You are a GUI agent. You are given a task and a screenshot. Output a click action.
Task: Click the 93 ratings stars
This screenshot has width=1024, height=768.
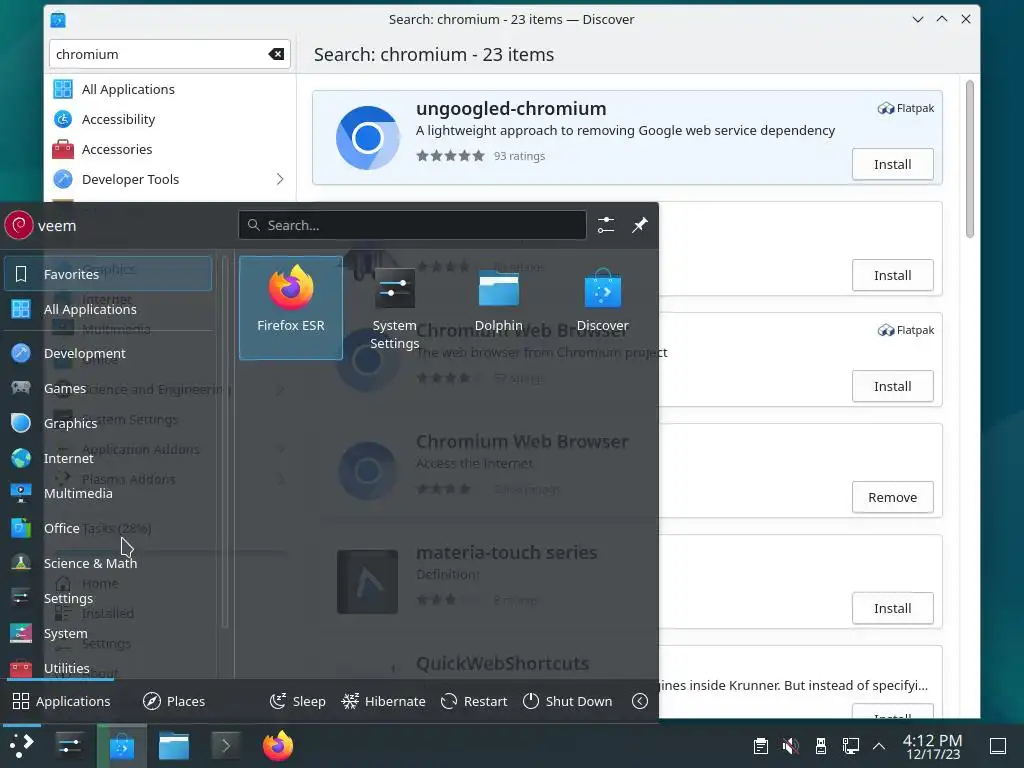coord(450,156)
